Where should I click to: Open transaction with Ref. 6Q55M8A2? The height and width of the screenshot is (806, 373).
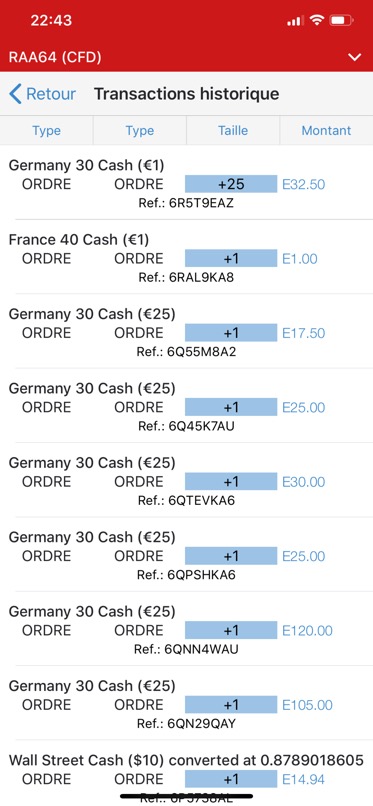click(186, 332)
